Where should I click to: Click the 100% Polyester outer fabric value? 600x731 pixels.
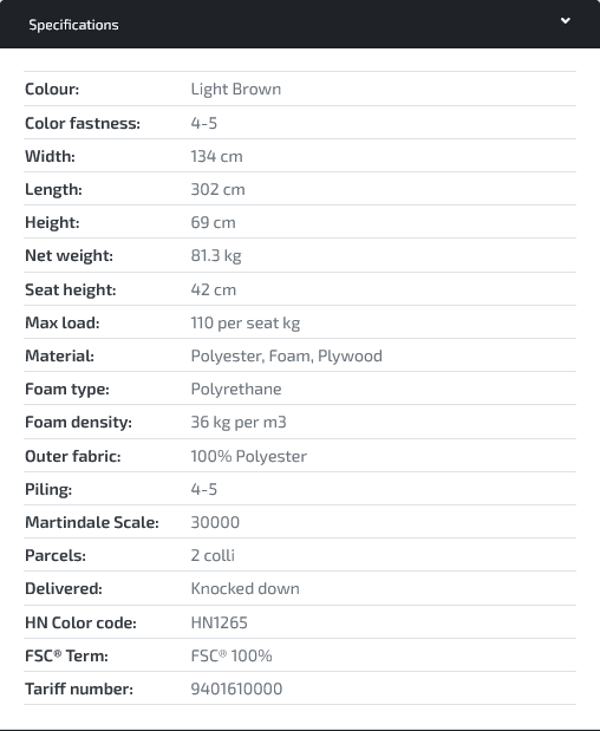click(x=249, y=456)
